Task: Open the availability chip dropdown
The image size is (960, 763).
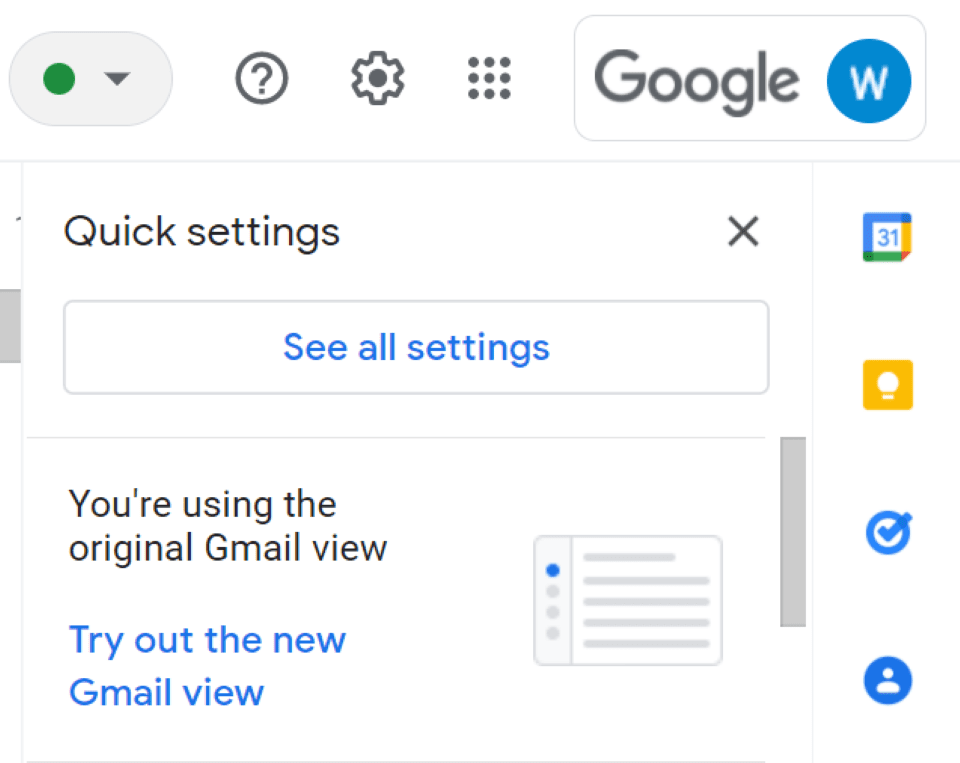Action: [90, 79]
